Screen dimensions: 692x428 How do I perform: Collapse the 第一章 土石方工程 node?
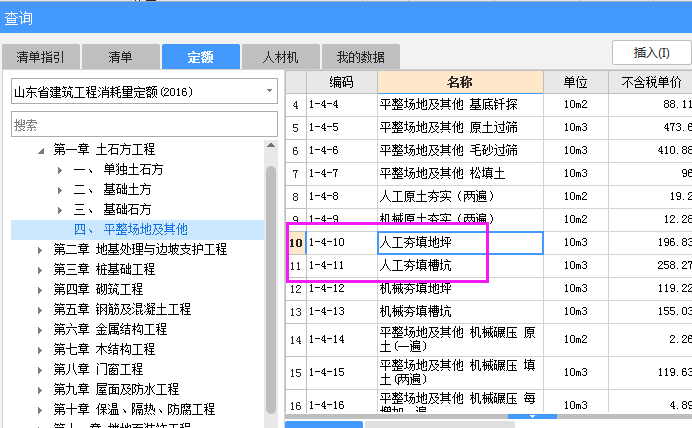tap(41, 150)
